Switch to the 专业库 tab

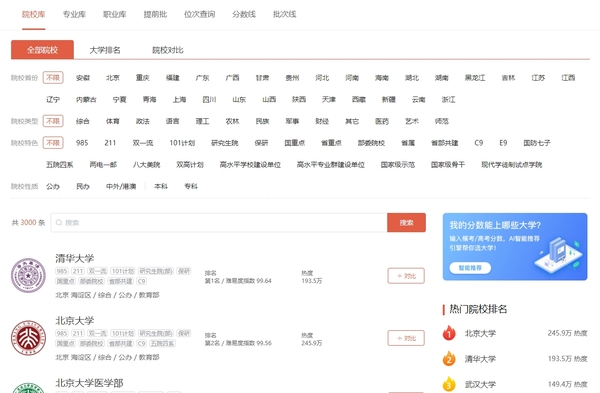(74, 15)
